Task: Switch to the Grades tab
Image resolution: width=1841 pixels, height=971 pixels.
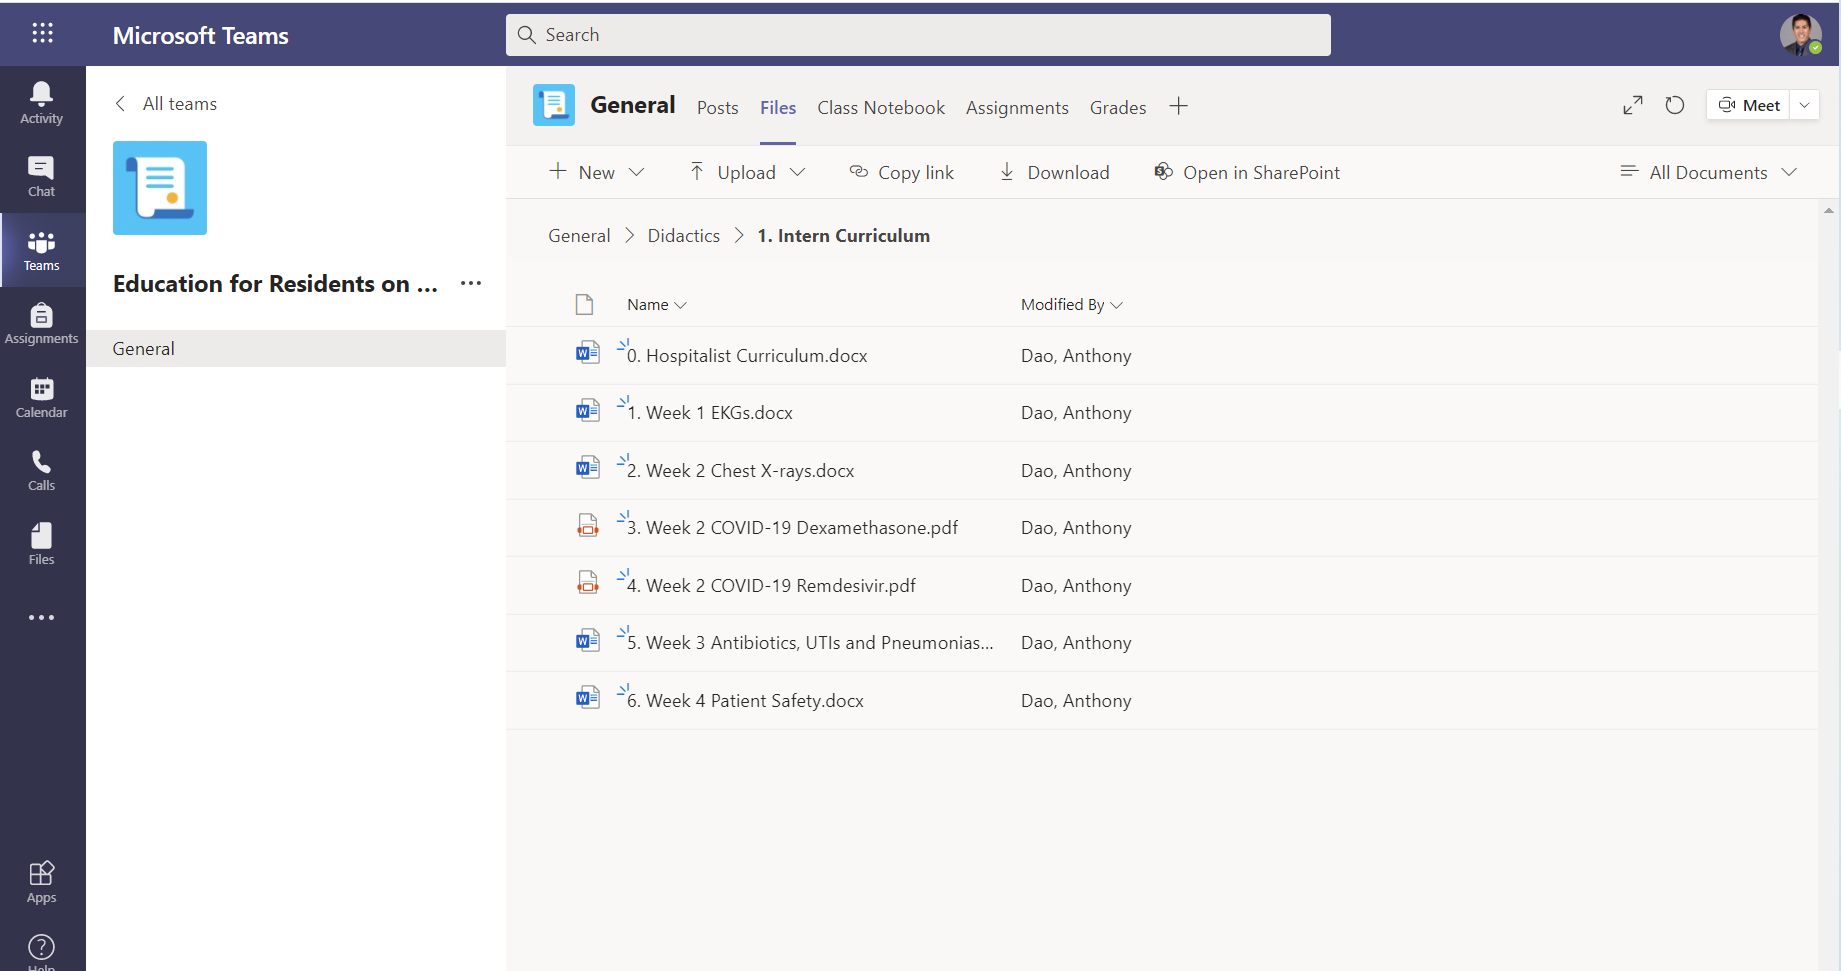Action: pos(1117,107)
